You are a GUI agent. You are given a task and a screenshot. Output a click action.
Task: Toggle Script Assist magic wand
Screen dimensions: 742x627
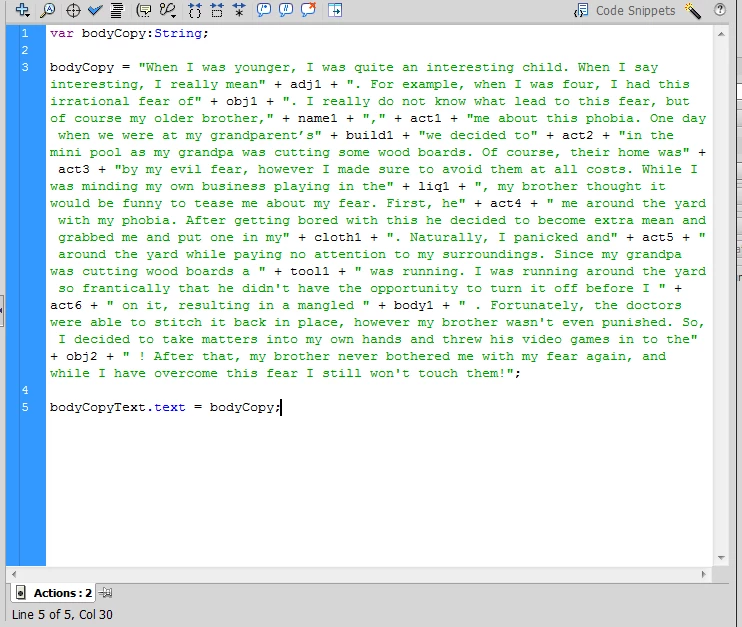click(x=692, y=10)
